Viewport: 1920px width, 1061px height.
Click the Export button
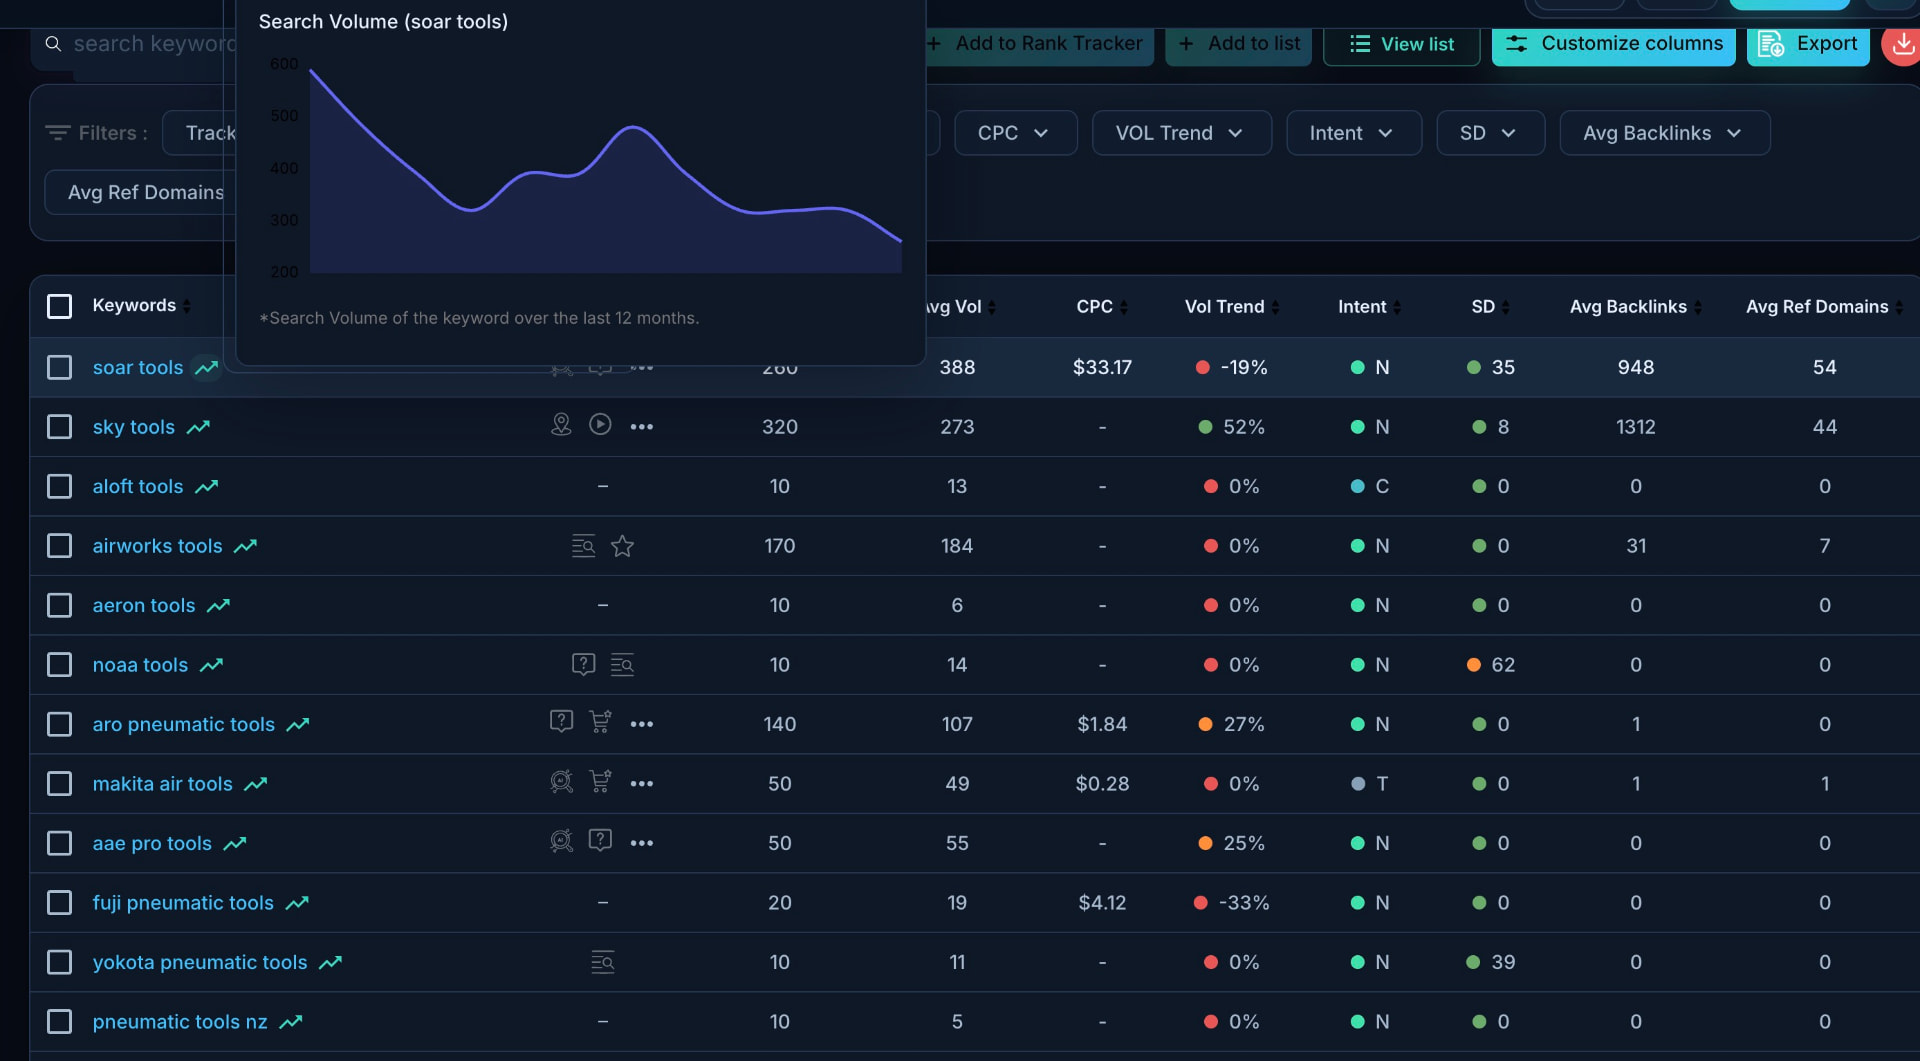tap(1808, 44)
